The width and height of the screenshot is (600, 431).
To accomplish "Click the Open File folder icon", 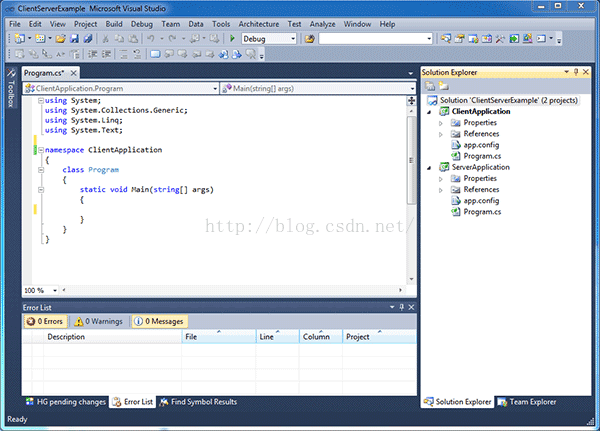I will click(60, 39).
